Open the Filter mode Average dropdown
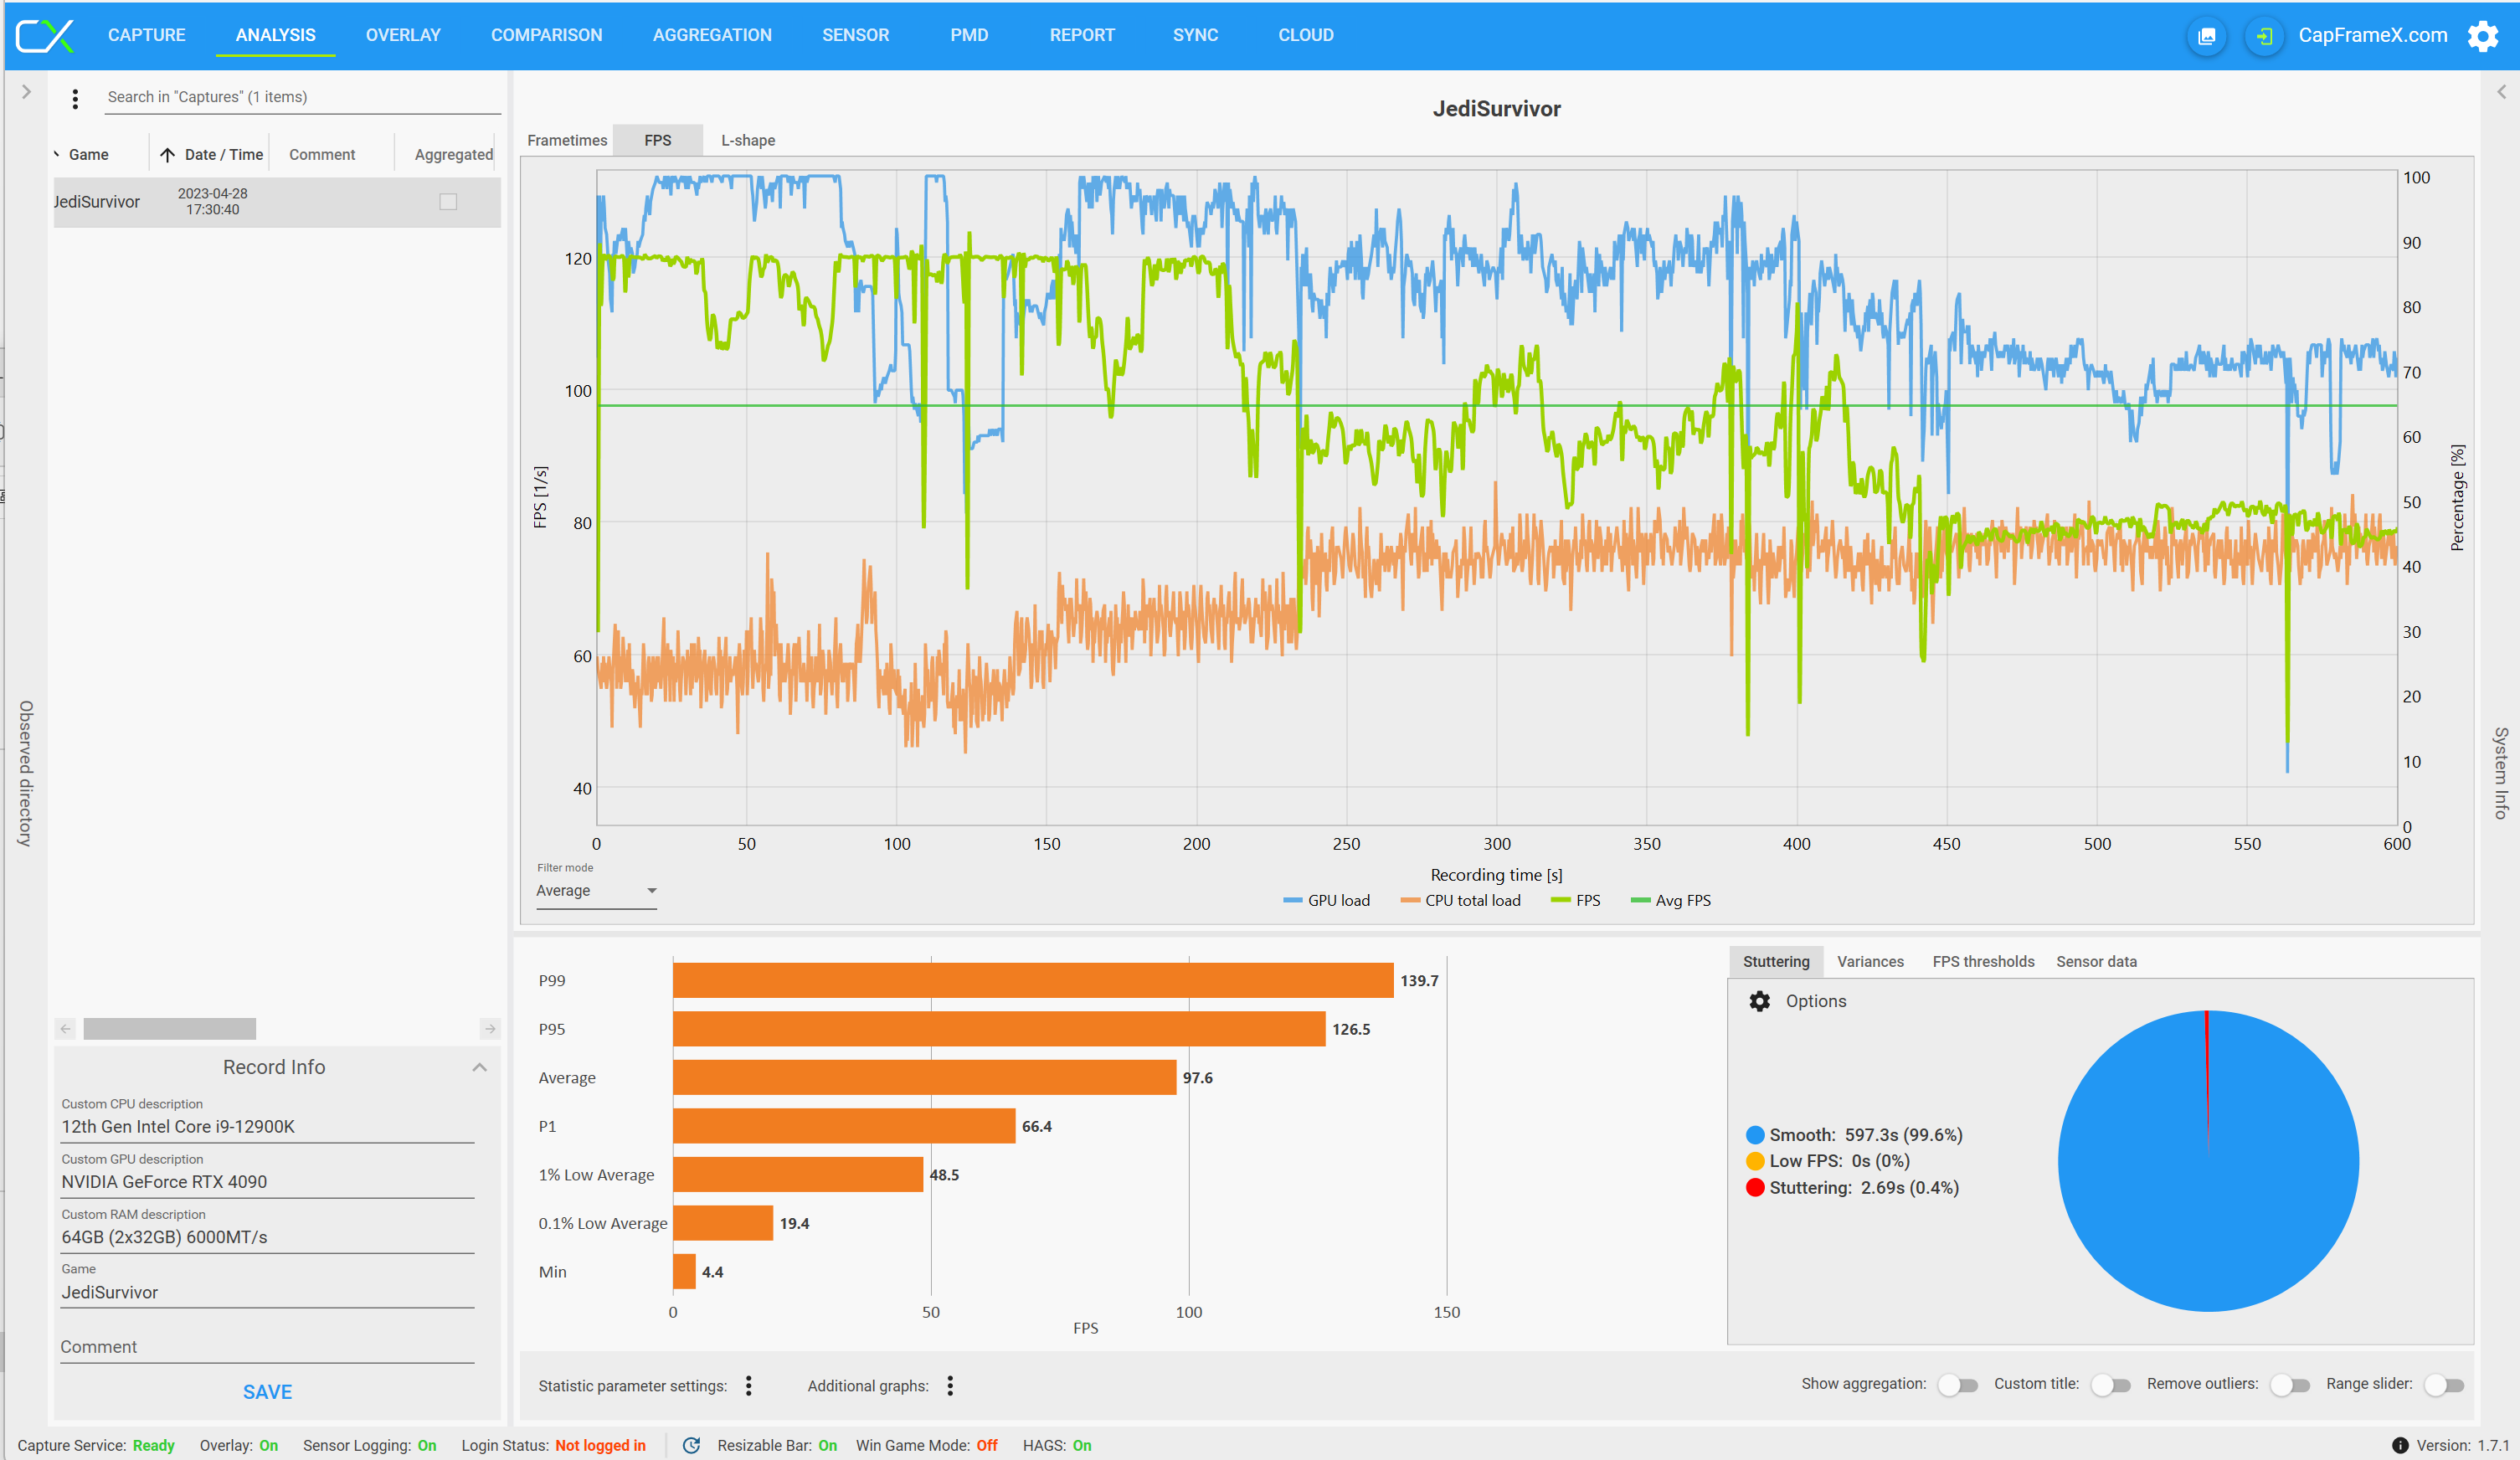The width and height of the screenshot is (2520, 1460). [x=596, y=891]
